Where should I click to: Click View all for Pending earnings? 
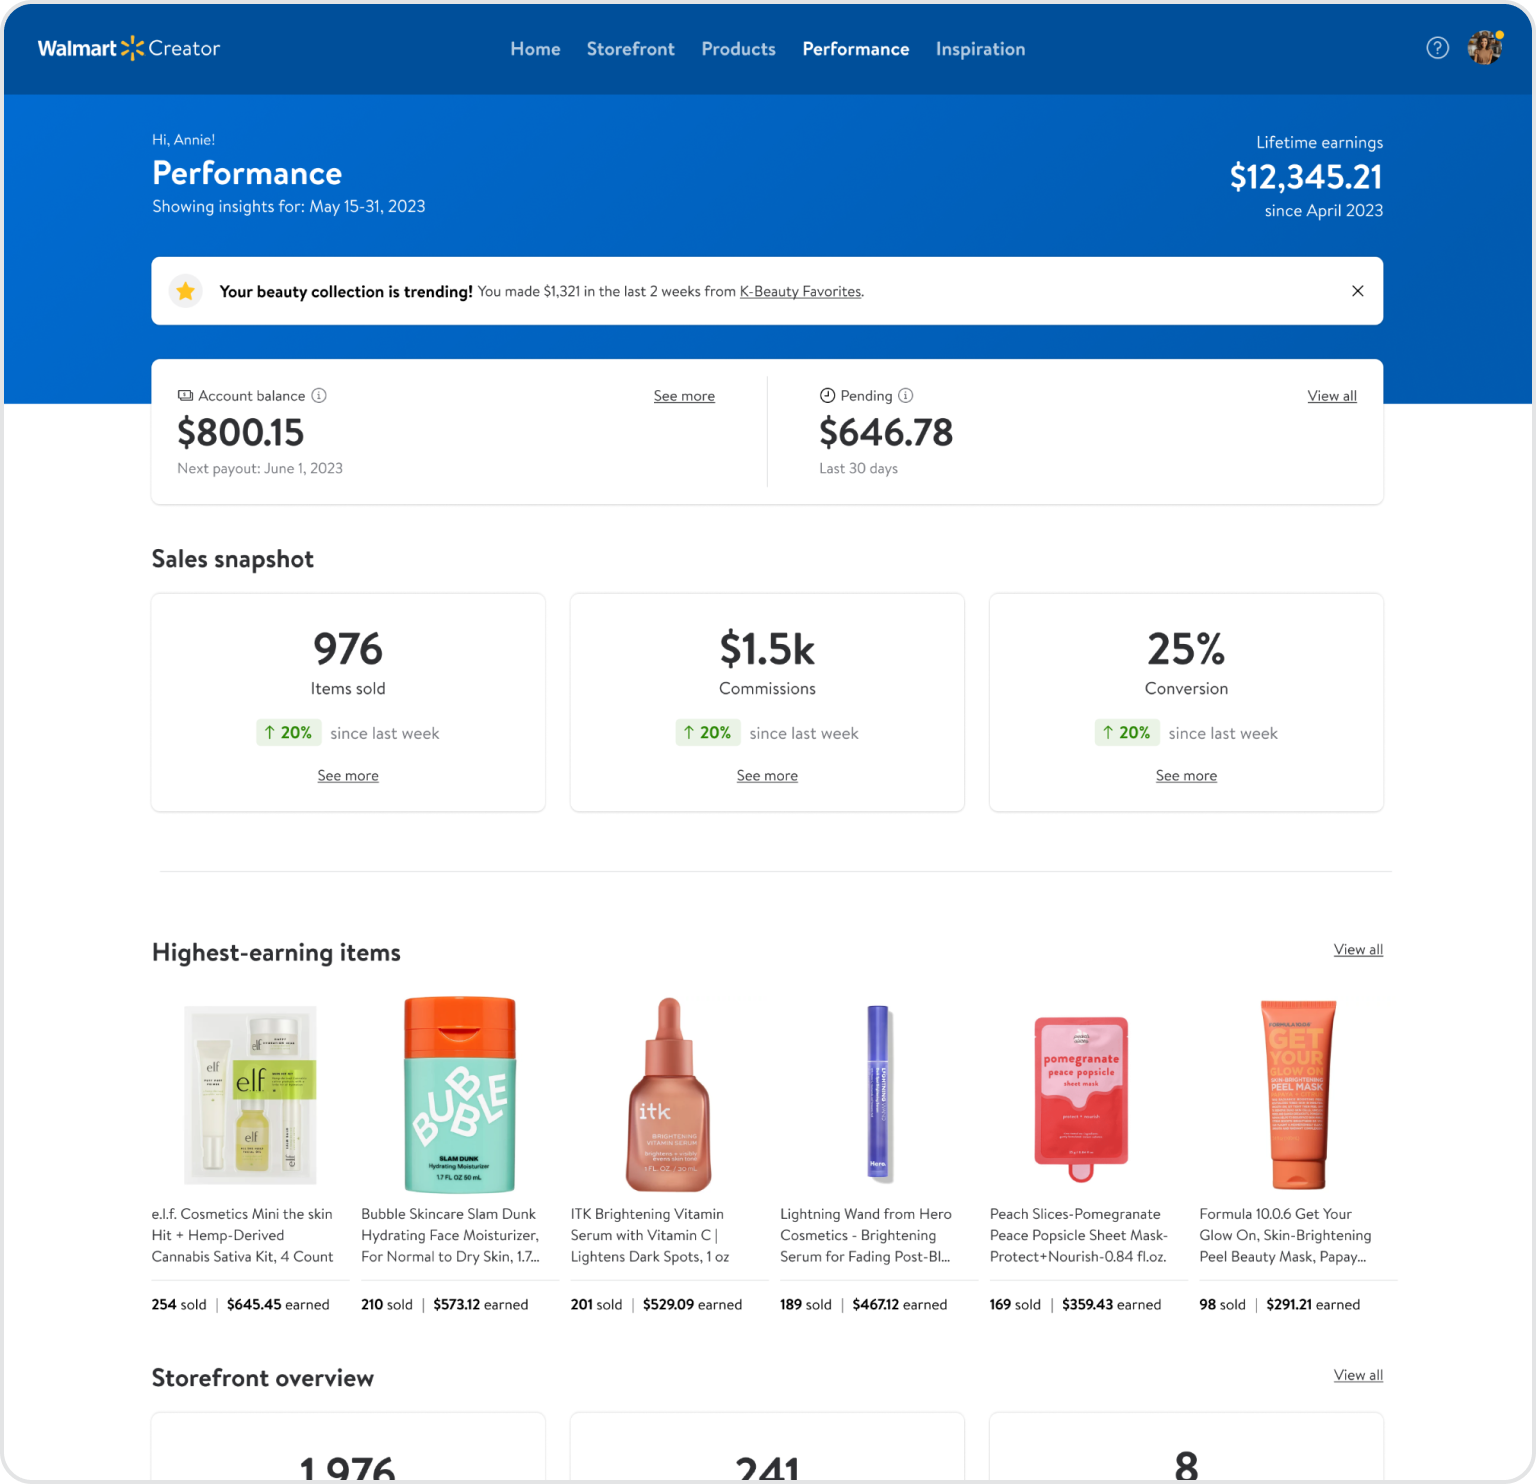1332,396
